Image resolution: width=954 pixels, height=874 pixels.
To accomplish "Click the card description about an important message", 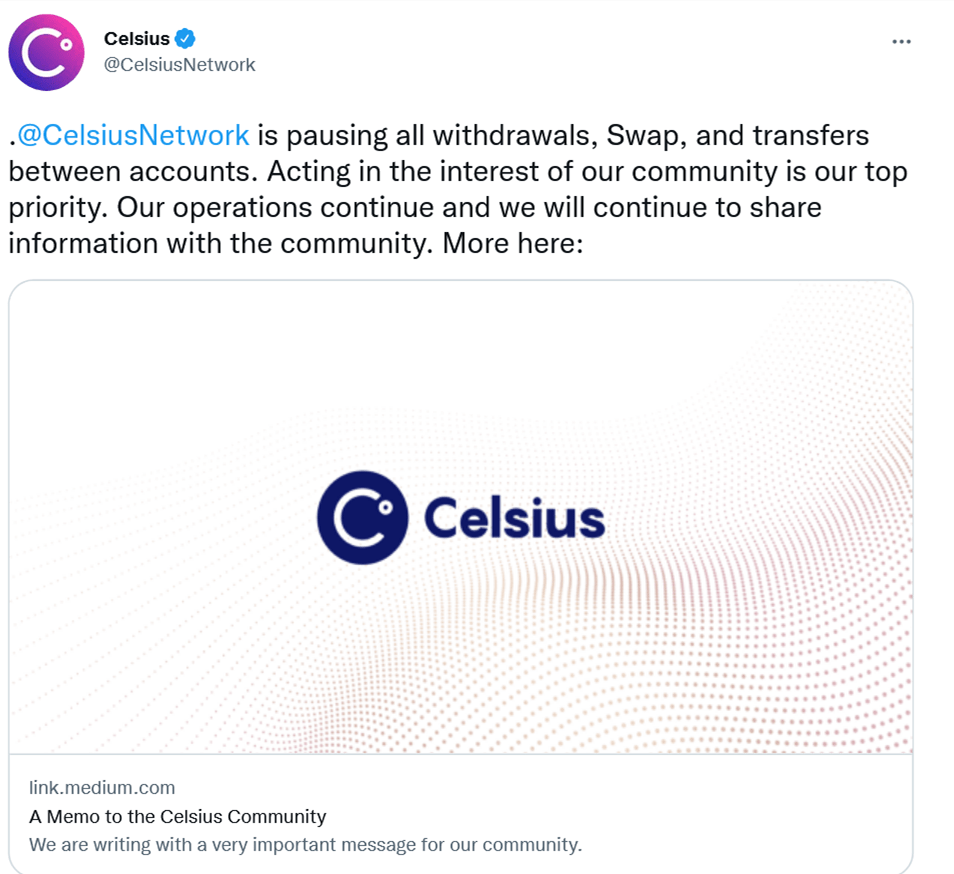I will click(305, 844).
